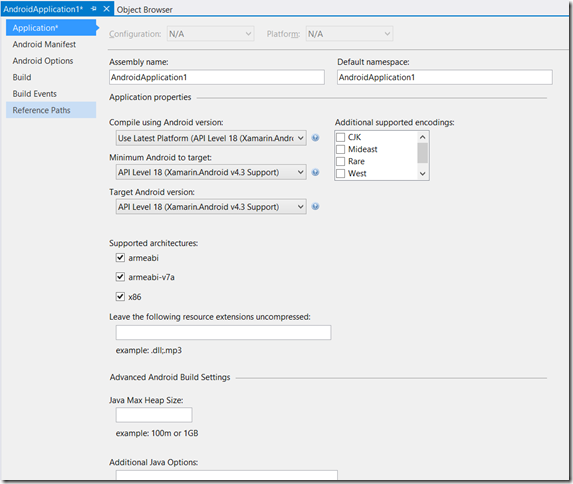Click help icon beside Target Android version
Viewport: 573px width, 484px height.
tap(315, 207)
